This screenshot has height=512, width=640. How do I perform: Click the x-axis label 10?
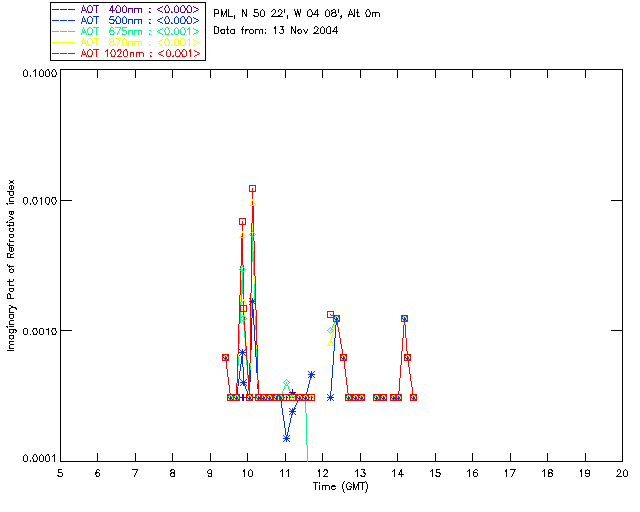[247, 473]
